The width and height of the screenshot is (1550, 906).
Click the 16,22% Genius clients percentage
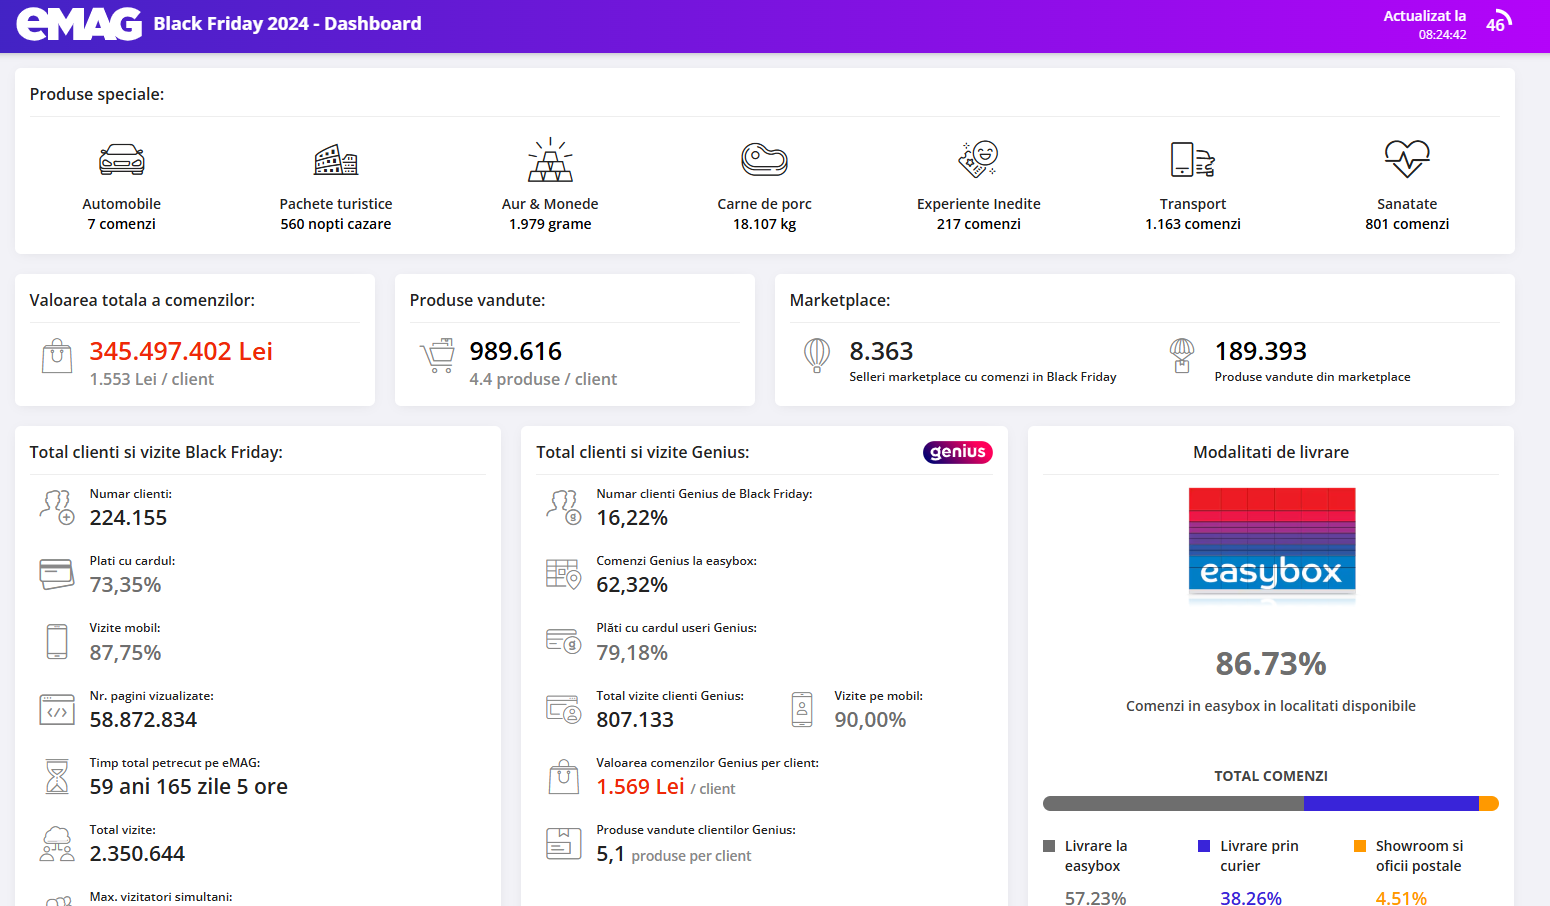pyautogui.click(x=632, y=518)
